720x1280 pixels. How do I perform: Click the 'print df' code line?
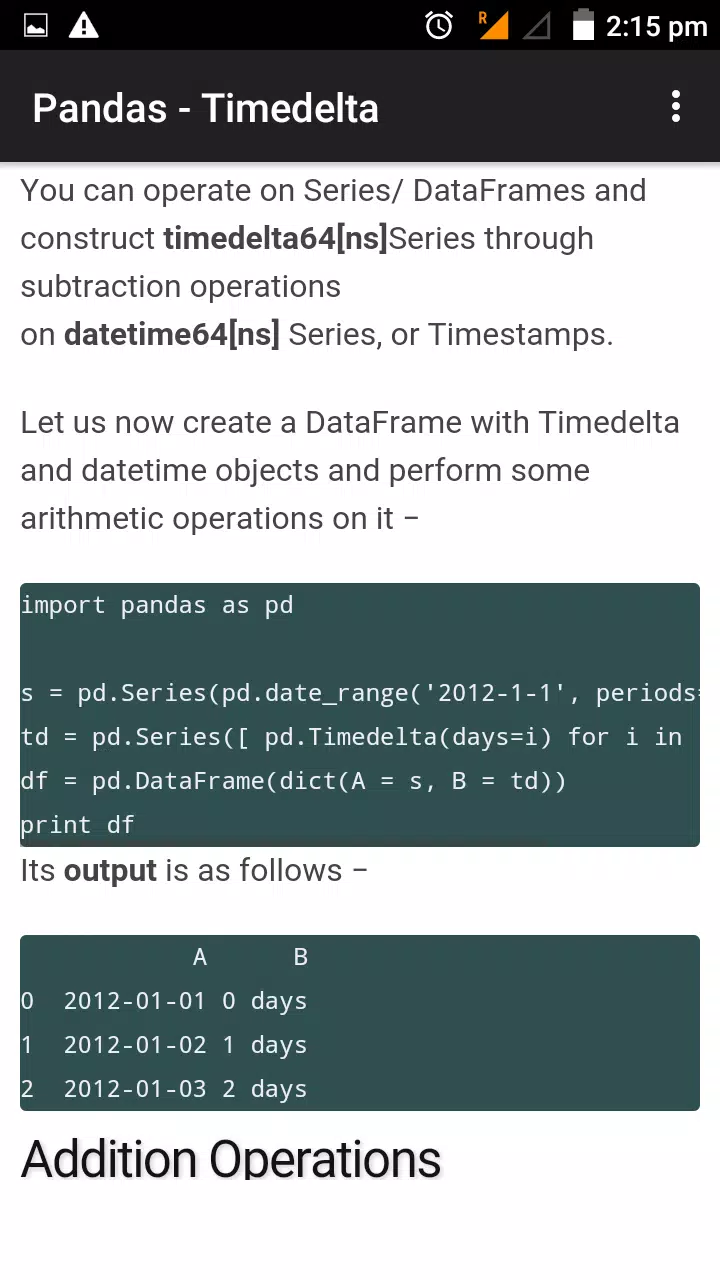[77, 826]
